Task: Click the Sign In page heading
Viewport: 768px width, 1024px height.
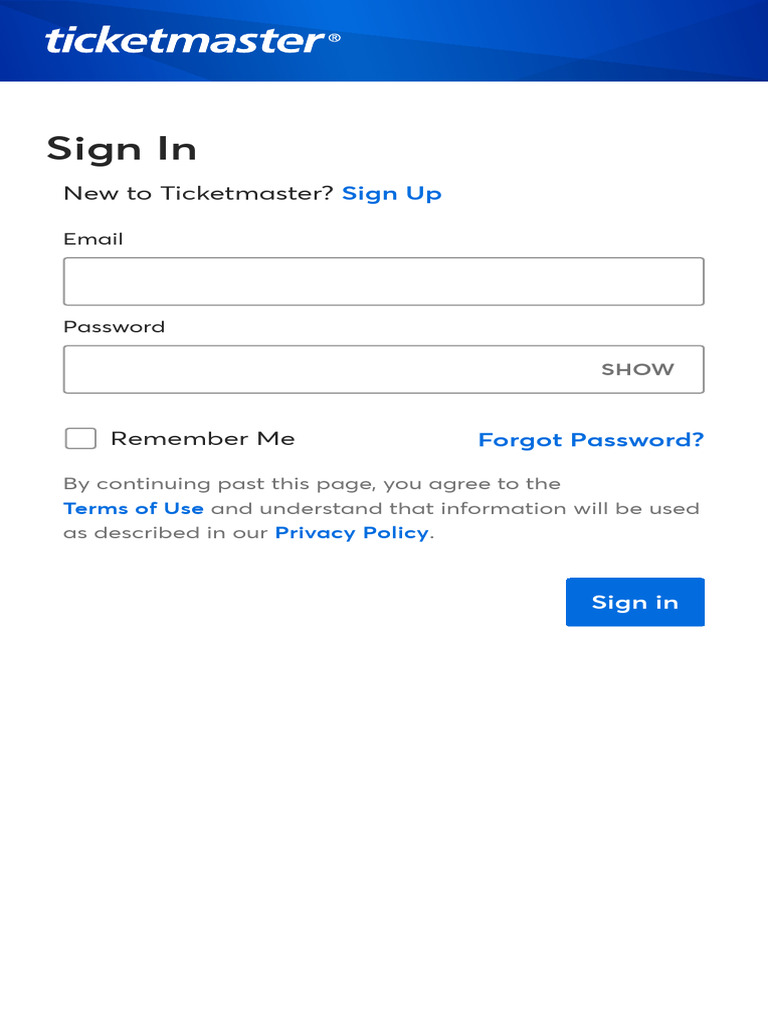Action: [121, 149]
